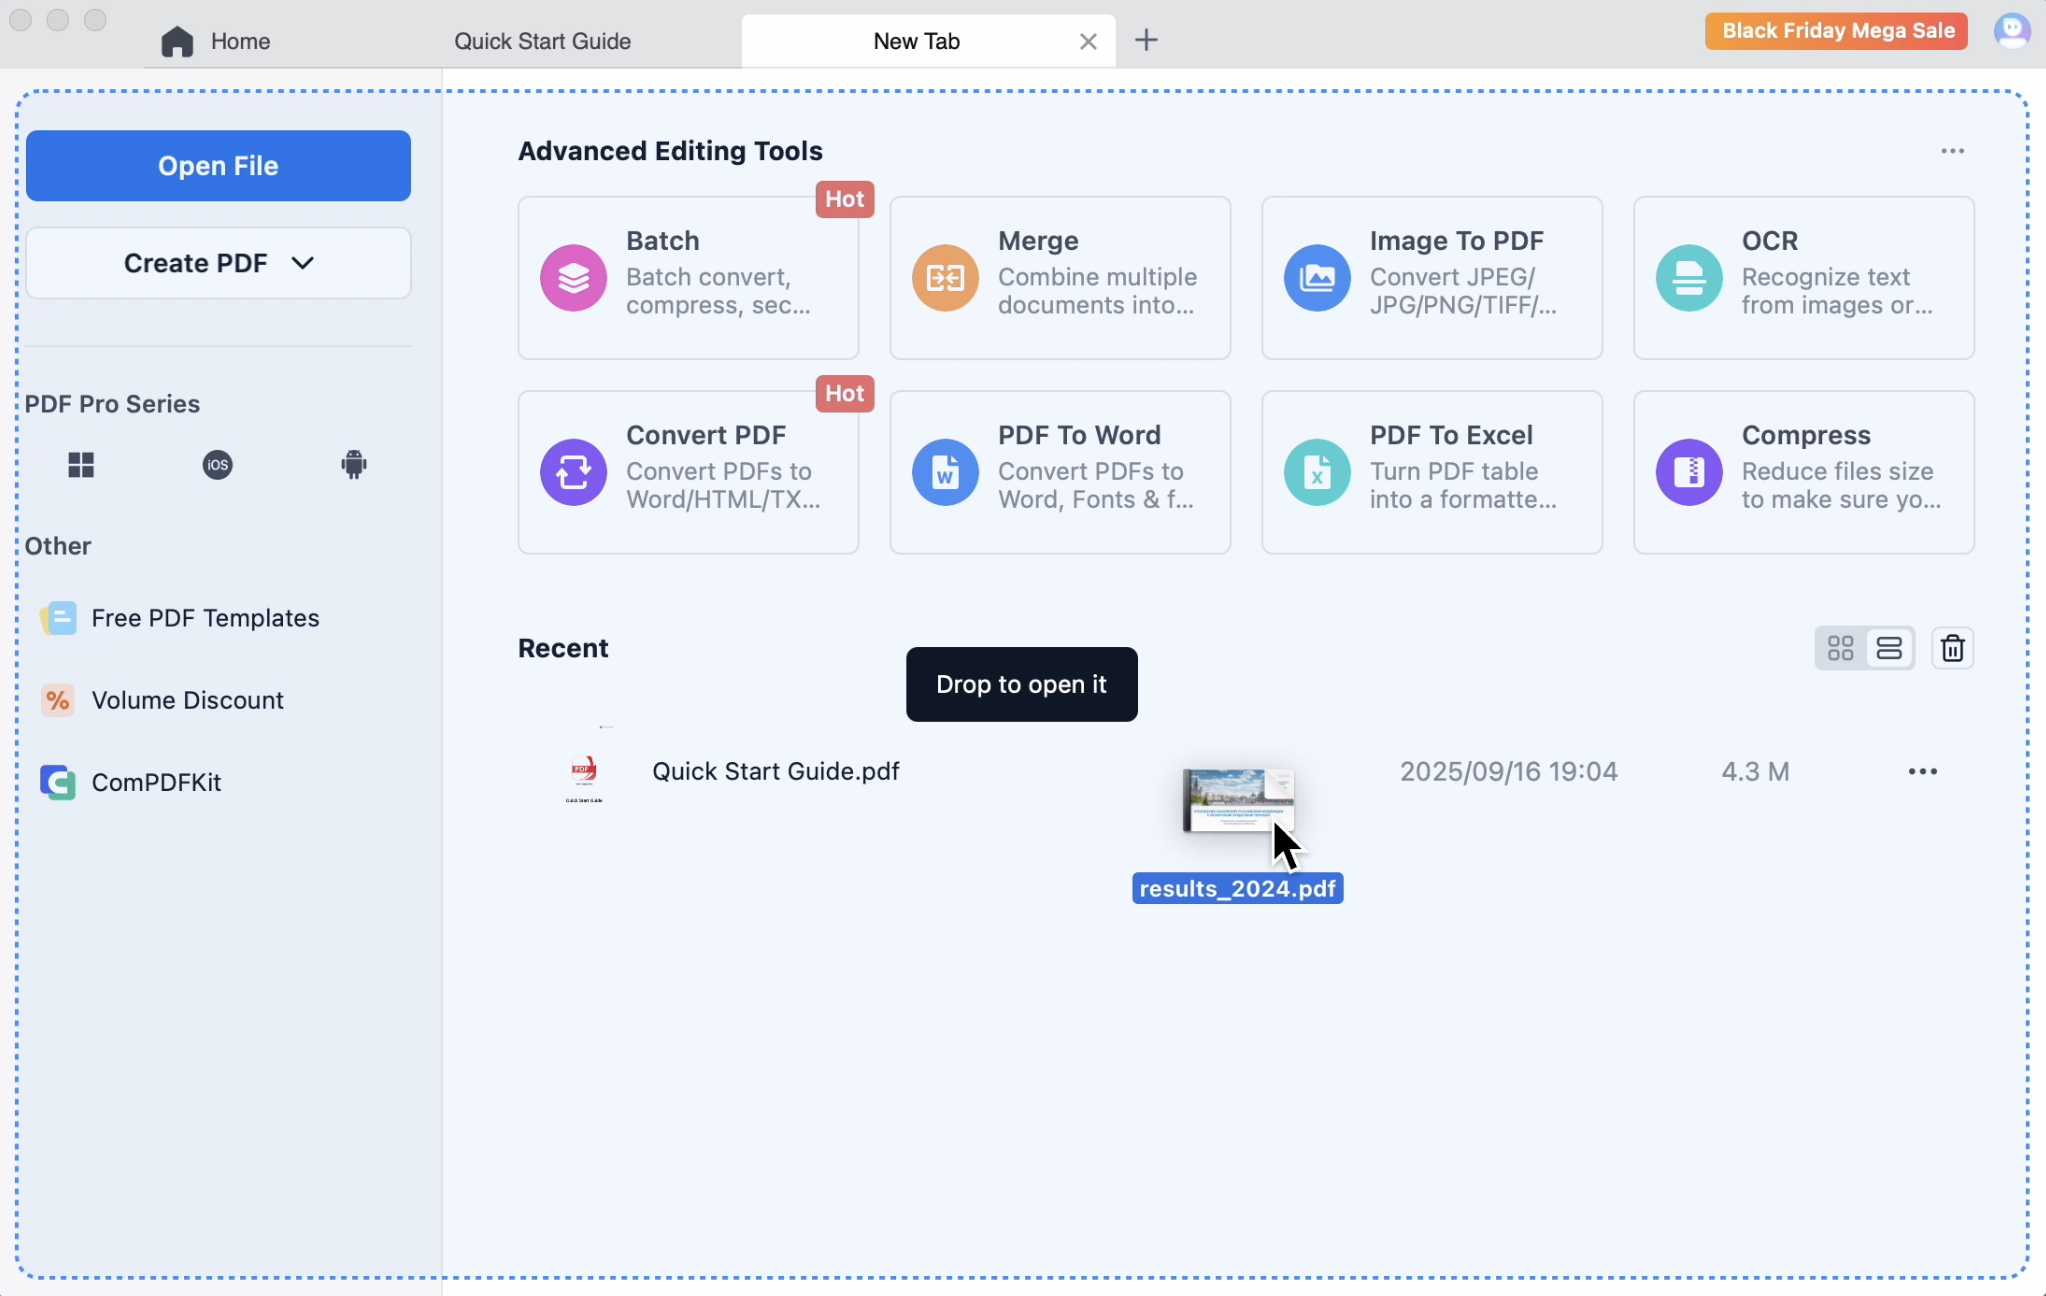The width and height of the screenshot is (2046, 1296).
Task: Open Advanced Editing Tools more options menu
Action: point(1952,151)
